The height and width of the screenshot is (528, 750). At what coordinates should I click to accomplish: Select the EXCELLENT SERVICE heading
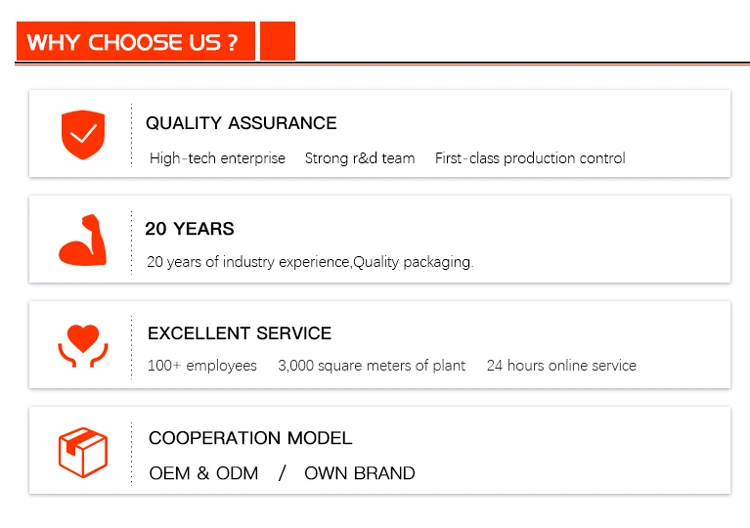[x=239, y=333]
